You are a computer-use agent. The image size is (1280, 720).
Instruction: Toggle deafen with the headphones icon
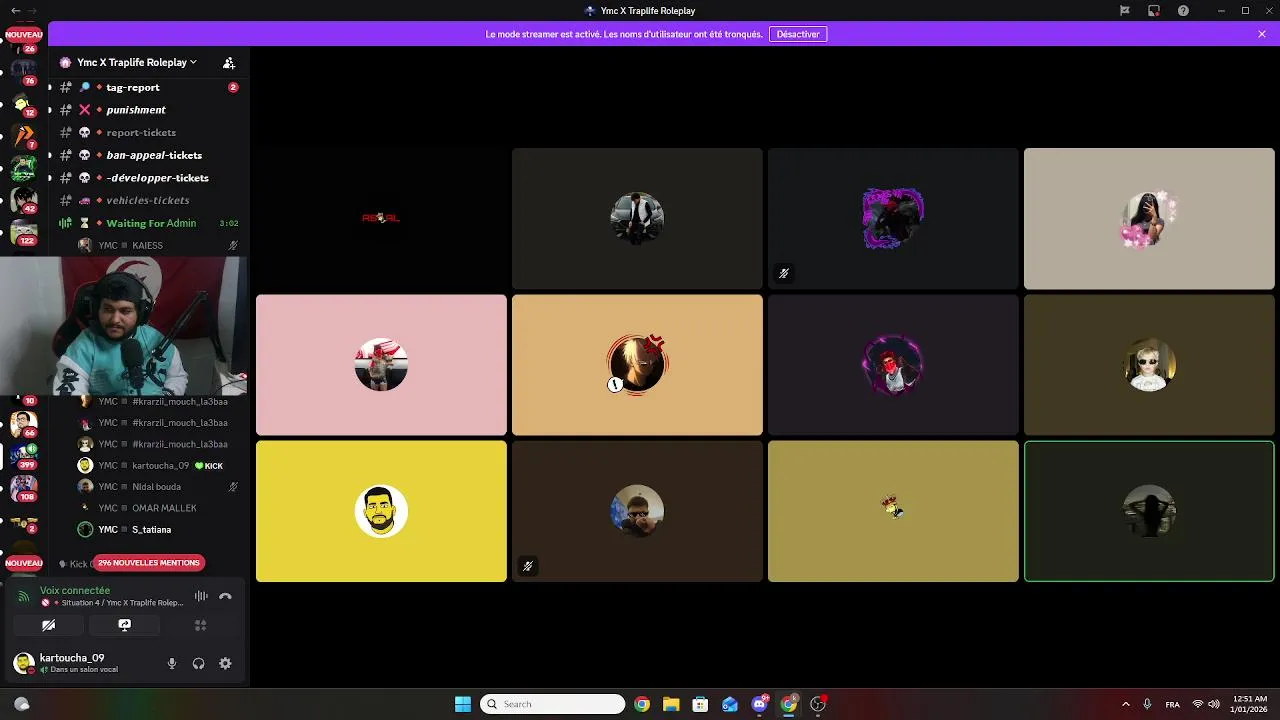coord(198,663)
